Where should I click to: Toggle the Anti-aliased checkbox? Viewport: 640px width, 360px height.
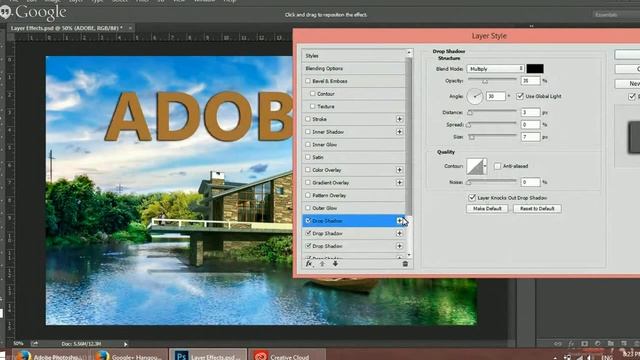pos(497,166)
